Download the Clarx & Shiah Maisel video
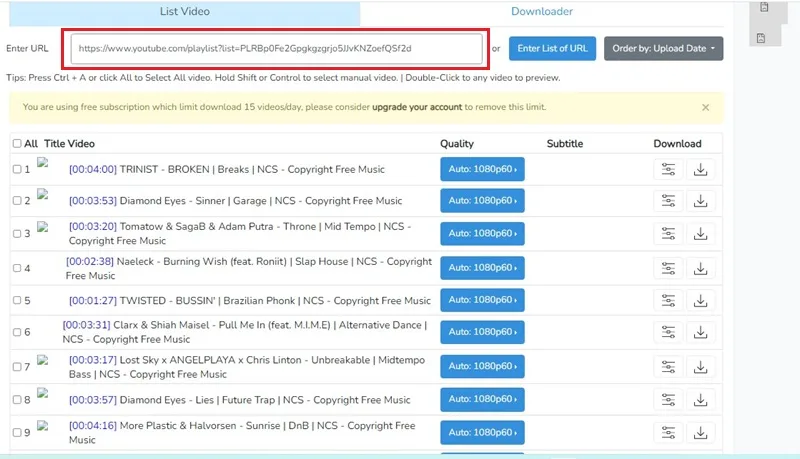The image size is (800, 459). coord(701,333)
